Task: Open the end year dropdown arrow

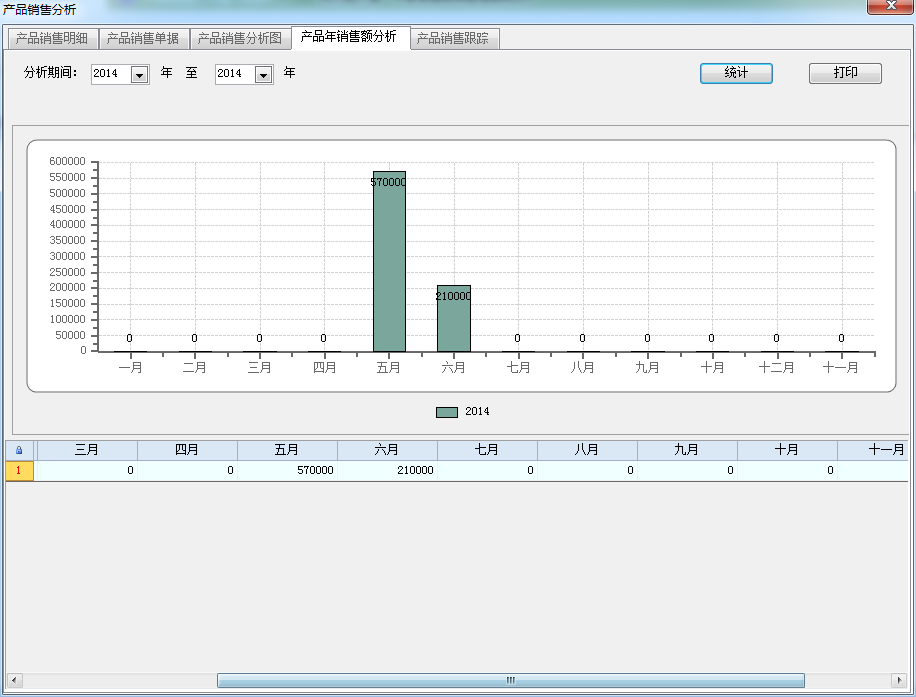Action: tap(263, 75)
